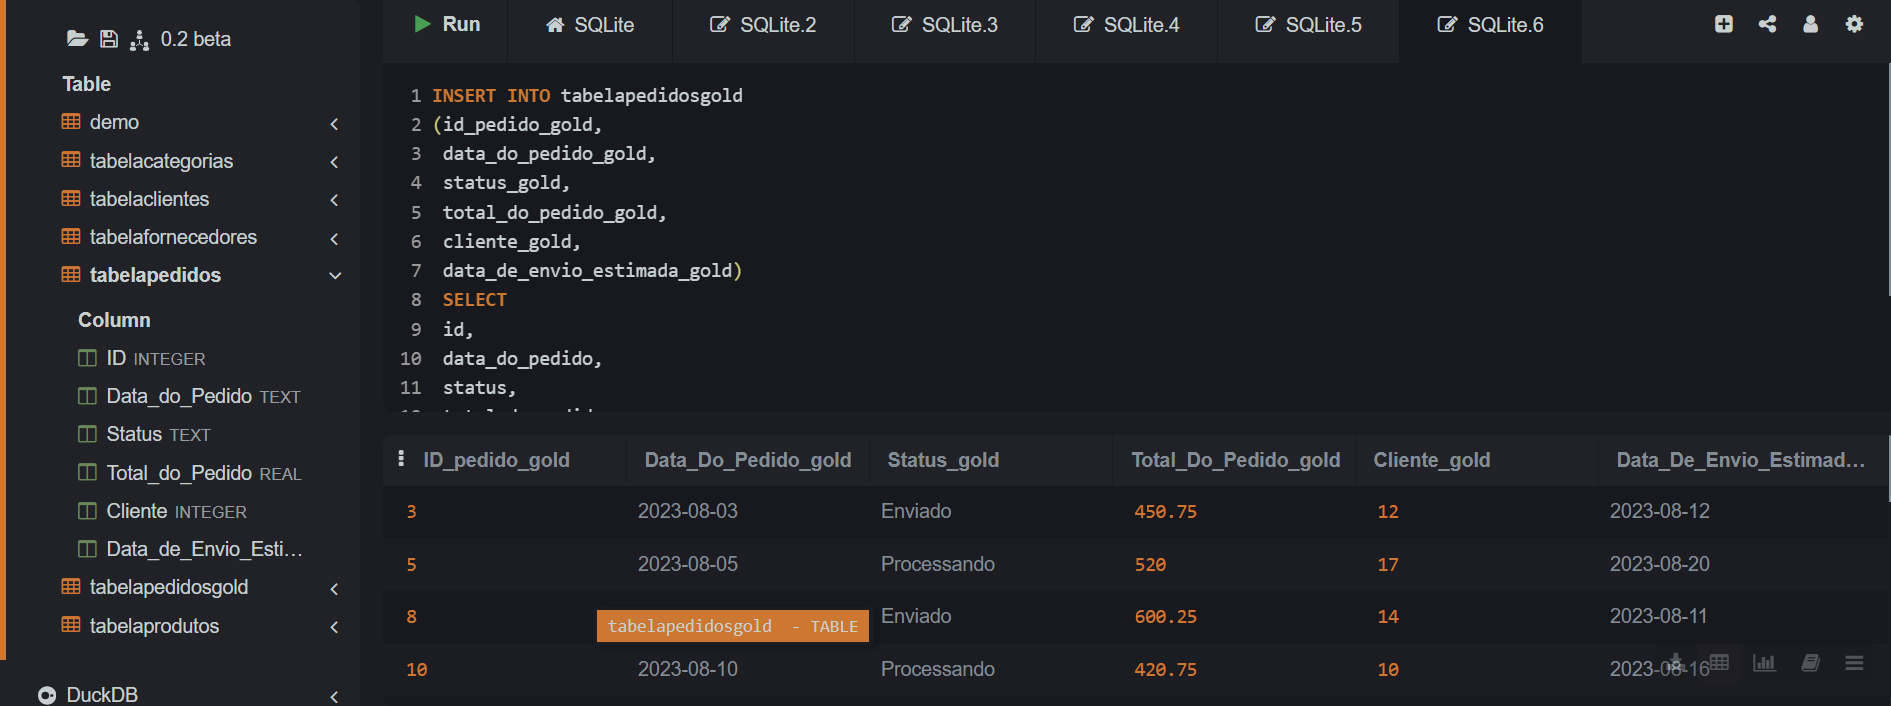Expand the tabelapedidosgold table in sidebar
Viewport: 1891px width, 706px height.
(x=334, y=589)
